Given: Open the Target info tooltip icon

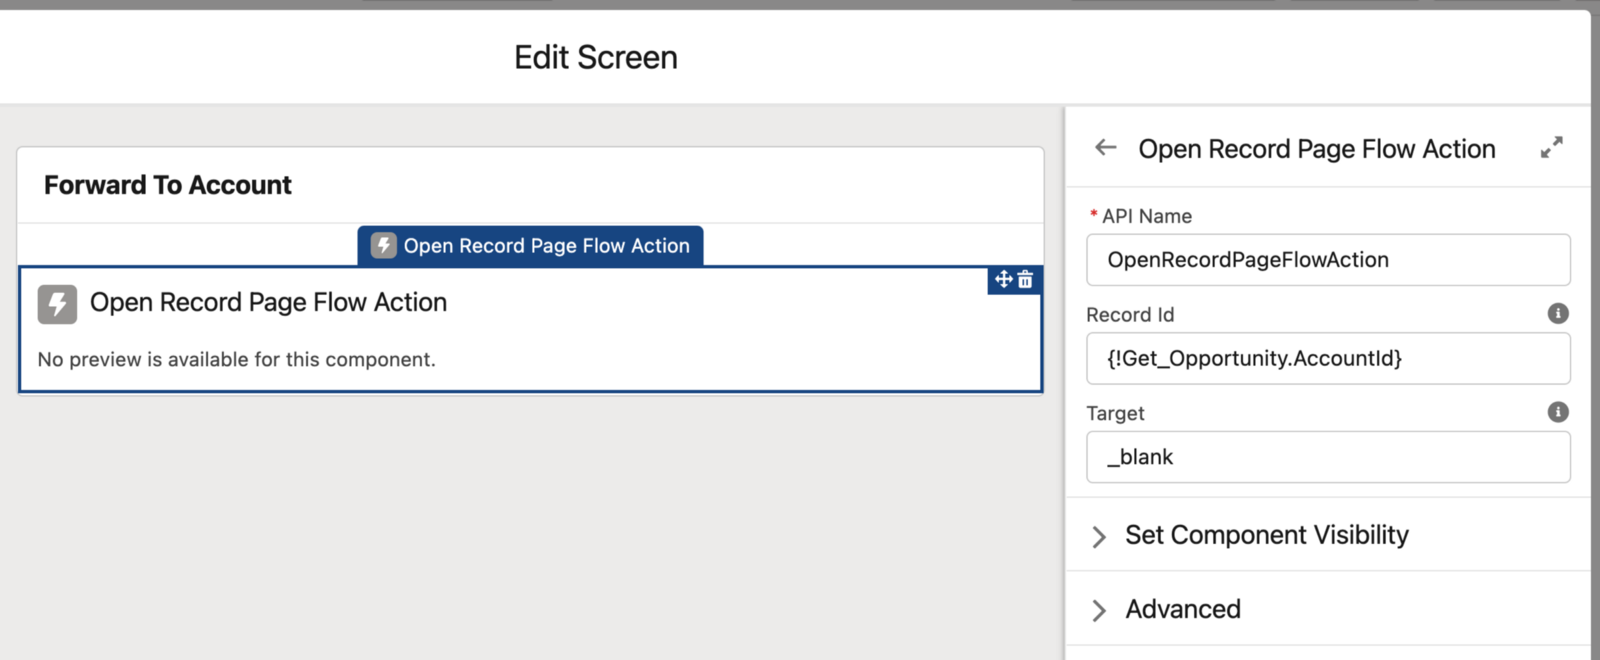Looking at the screenshot, I should 1558,412.
